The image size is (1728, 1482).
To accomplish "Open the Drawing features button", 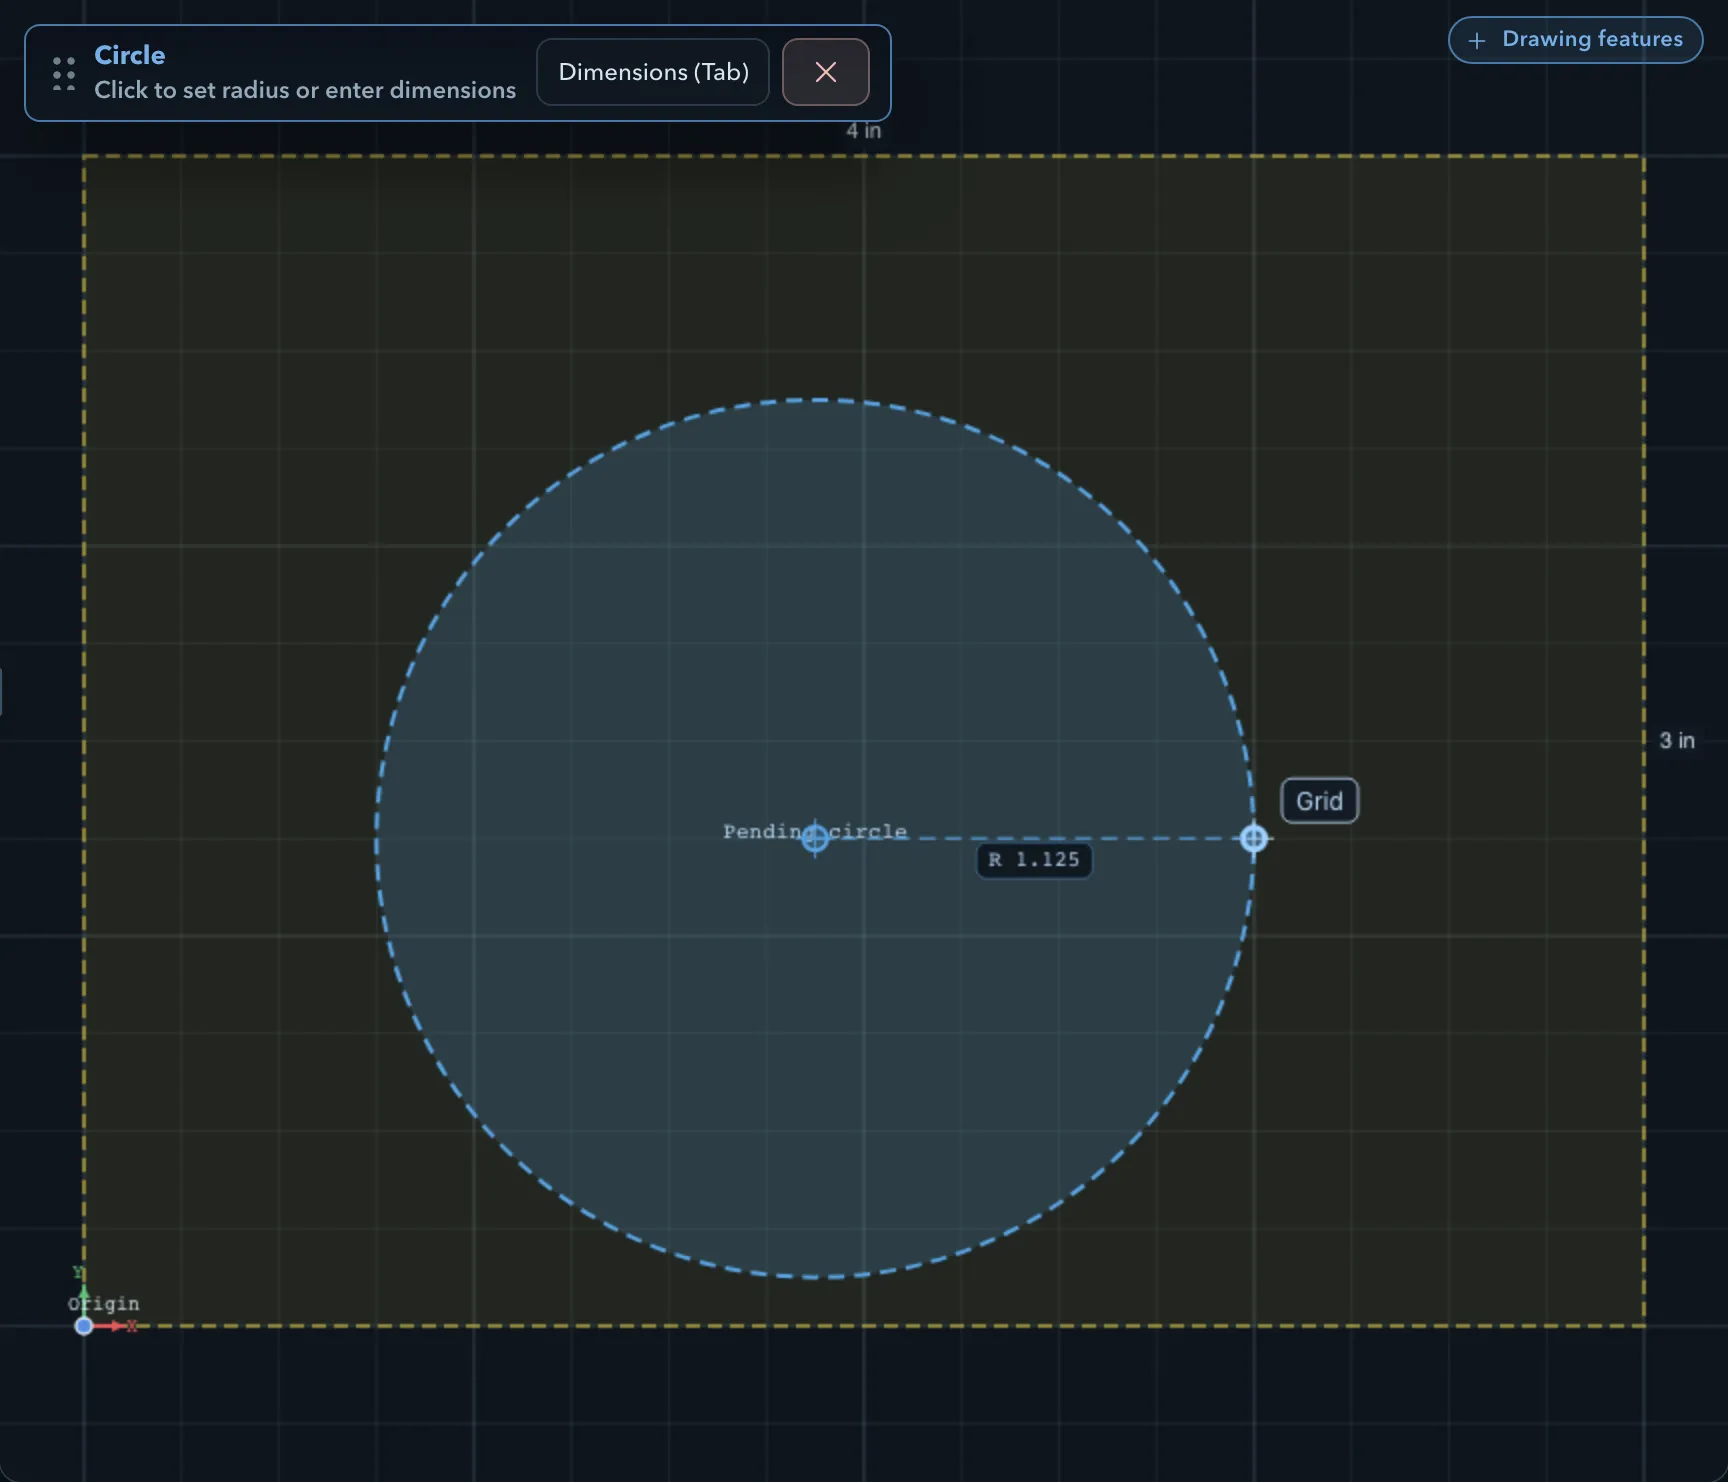I will pyautogui.click(x=1575, y=40).
